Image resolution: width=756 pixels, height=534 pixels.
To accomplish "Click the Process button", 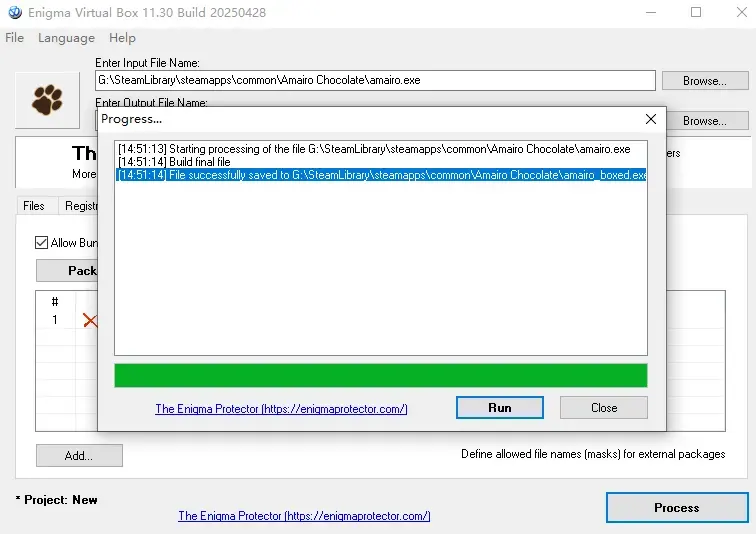I will click(x=677, y=507).
